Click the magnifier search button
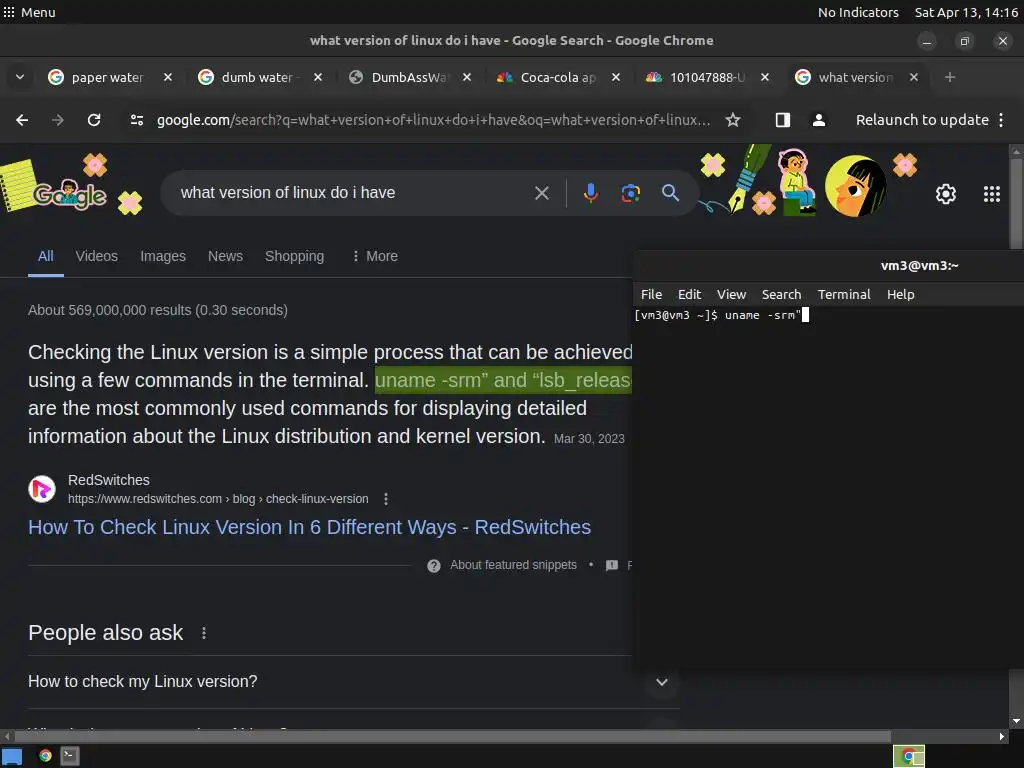Image resolution: width=1024 pixels, height=768 pixels. (670, 193)
